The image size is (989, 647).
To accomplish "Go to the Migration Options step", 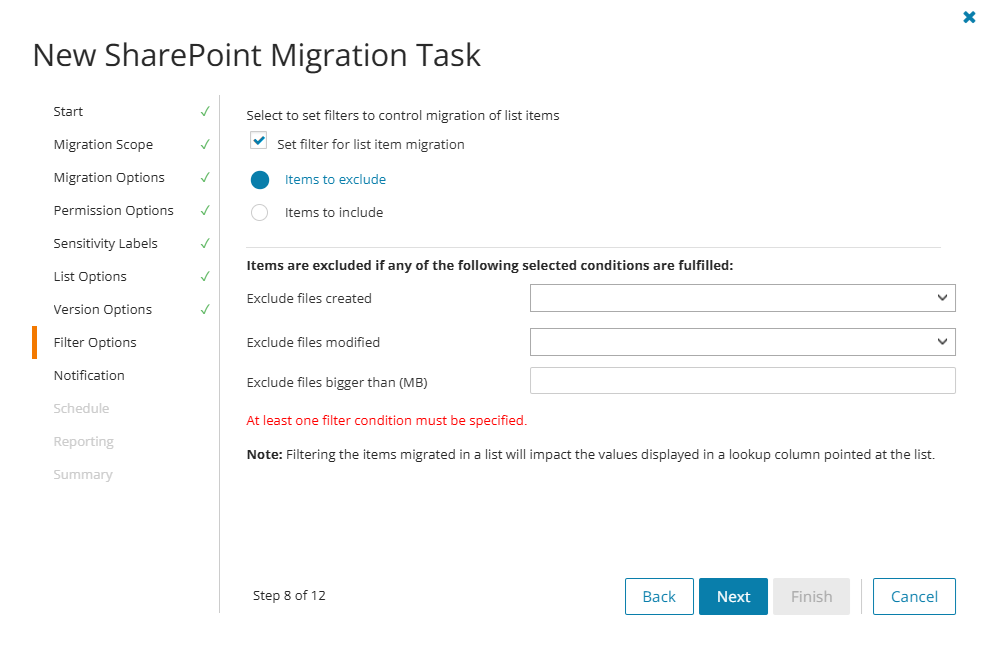I will [109, 177].
